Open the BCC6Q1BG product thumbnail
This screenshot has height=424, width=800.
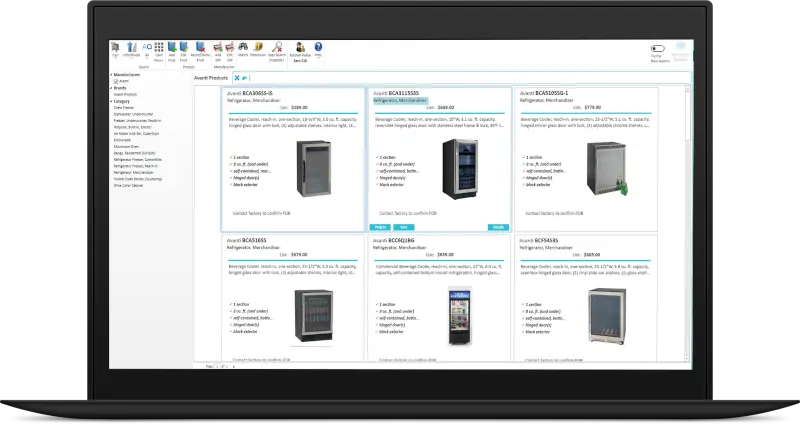pos(459,316)
